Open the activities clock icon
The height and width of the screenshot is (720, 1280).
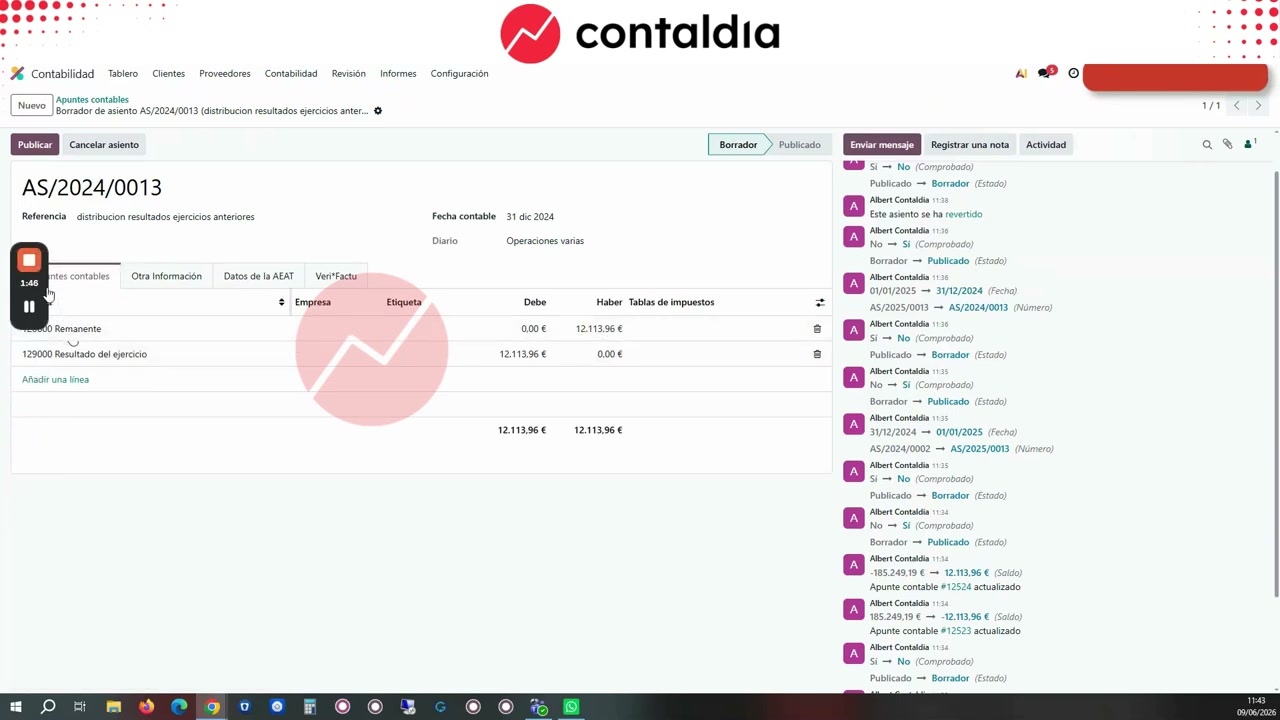pyautogui.click(x=1074, y=73)
